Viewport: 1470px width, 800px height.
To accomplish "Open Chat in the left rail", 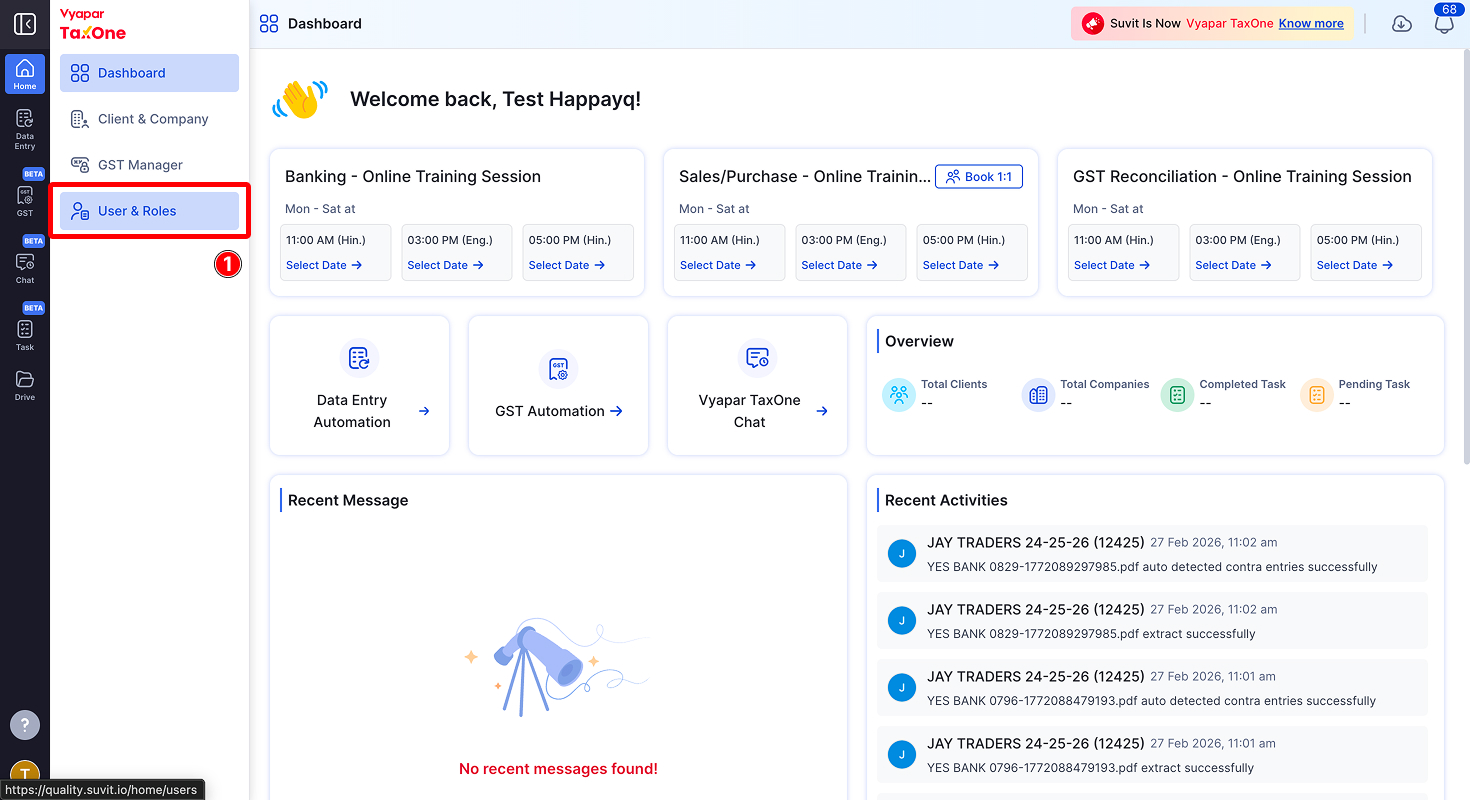I will (x=25, y=267).
